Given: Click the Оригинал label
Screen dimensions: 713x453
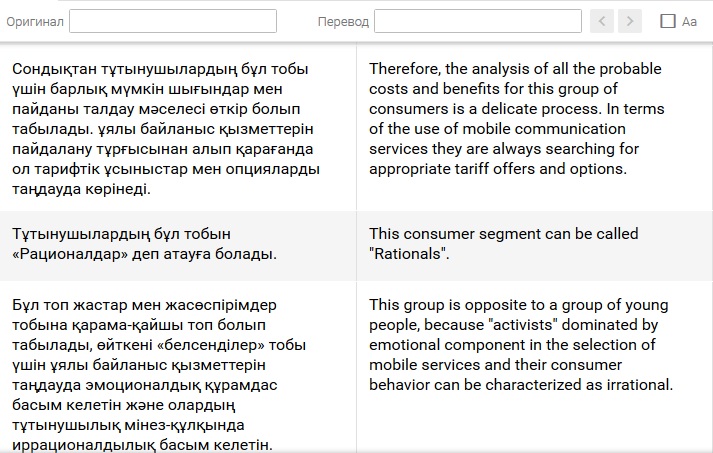Looking at the screenshot, I should point(35,21).
